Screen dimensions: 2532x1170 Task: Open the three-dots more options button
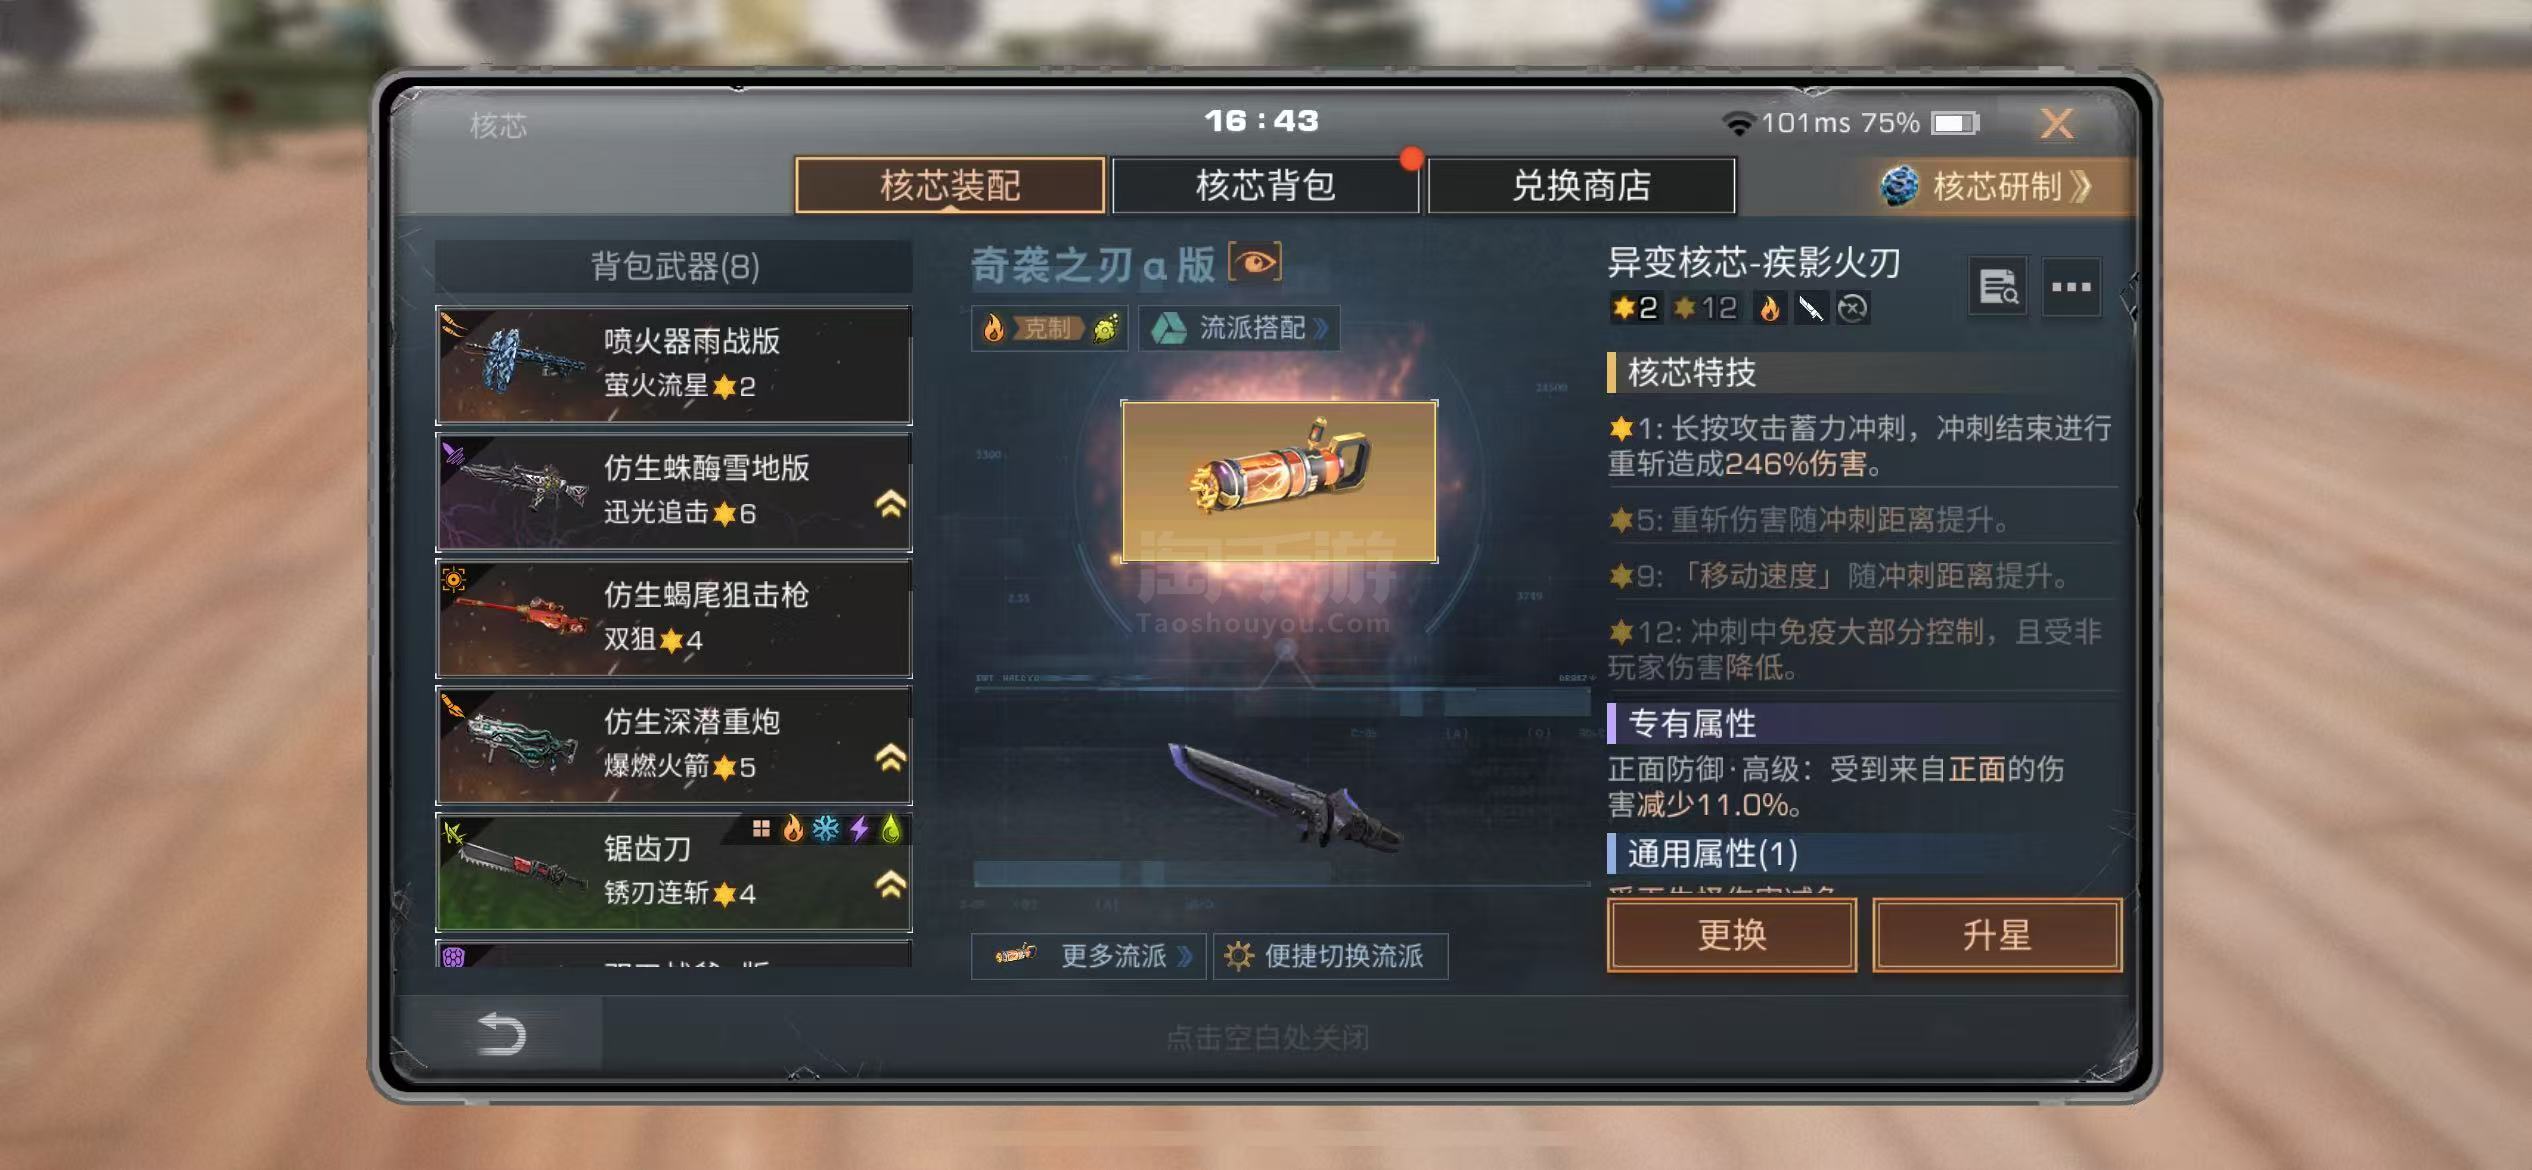(x=2071, y=287)
